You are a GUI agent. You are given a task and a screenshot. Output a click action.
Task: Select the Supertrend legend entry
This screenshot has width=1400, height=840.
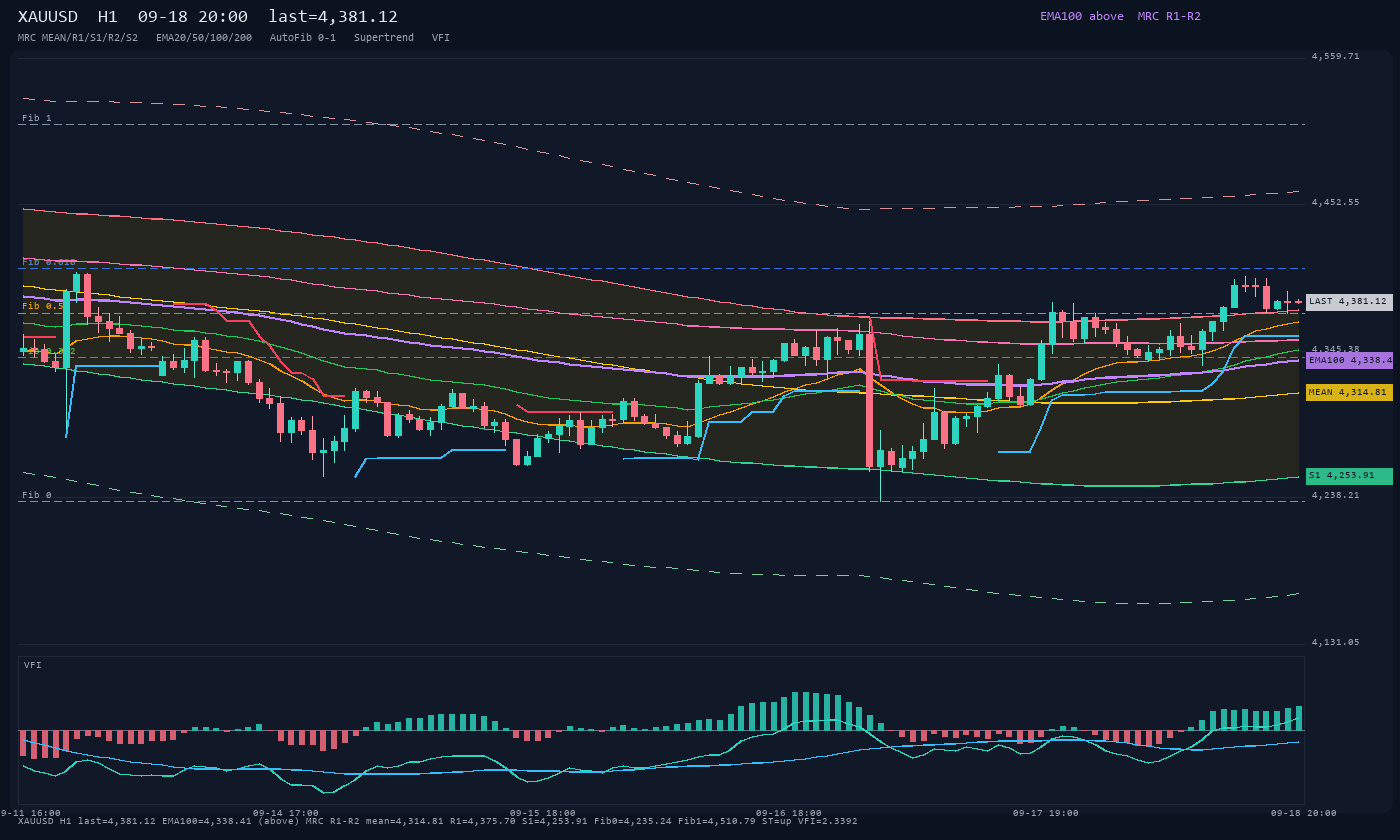pos(384,38)
